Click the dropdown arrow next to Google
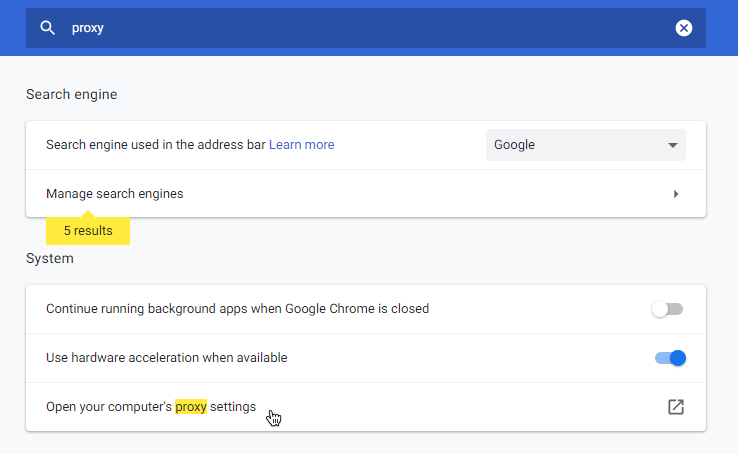 673,145
